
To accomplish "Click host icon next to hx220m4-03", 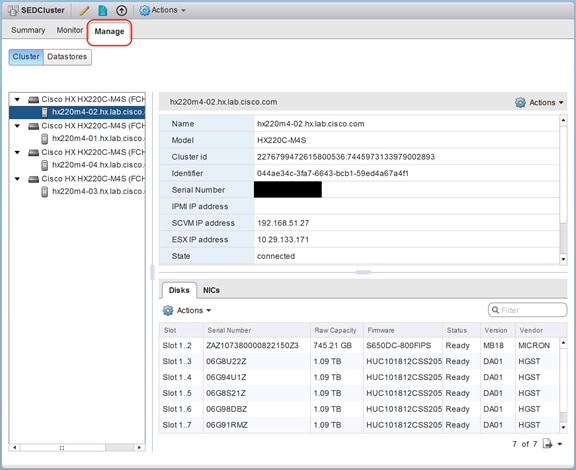I will click(x=44, y=192).
